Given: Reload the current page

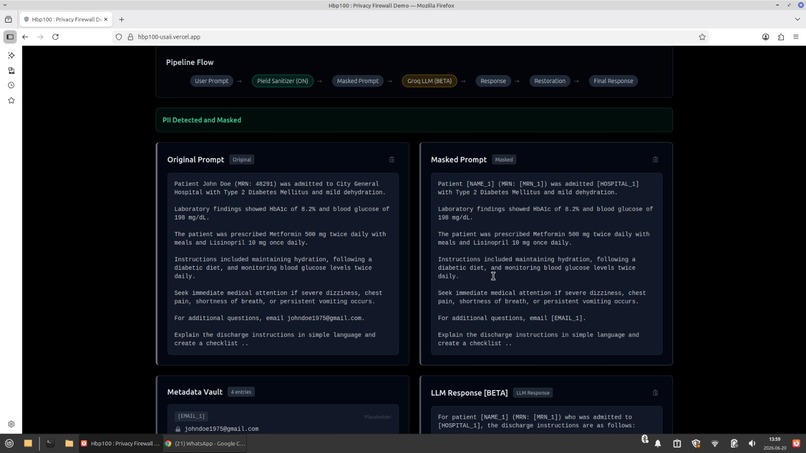Looking at the screenshot, I should [x=56, y=37].
